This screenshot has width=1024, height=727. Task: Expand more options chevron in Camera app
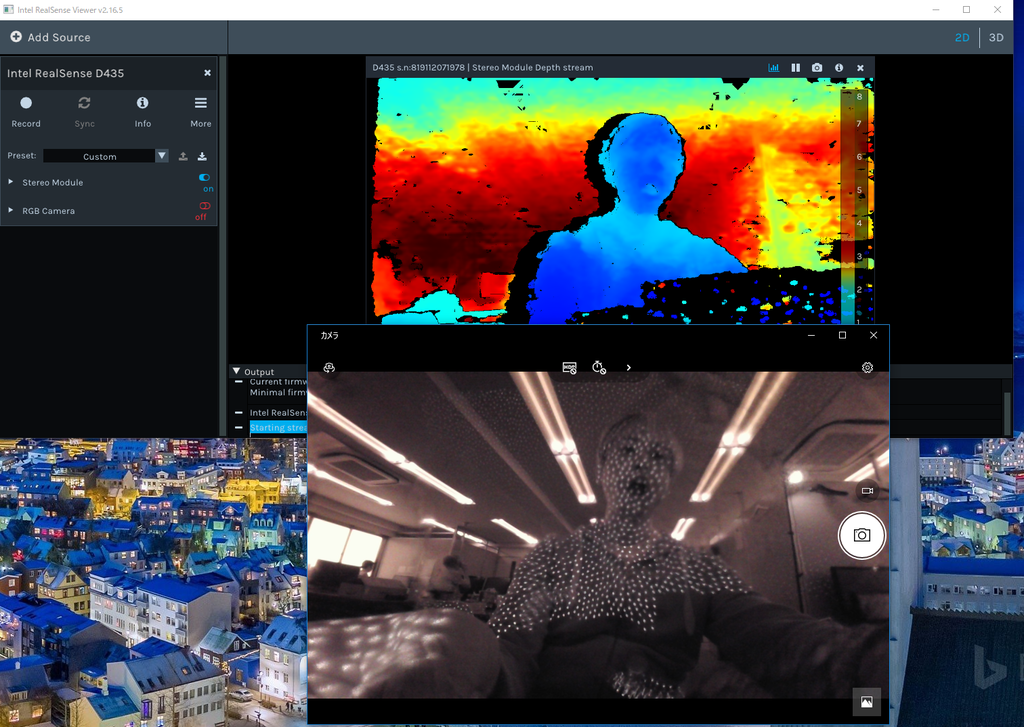click(x=628, y=368)
